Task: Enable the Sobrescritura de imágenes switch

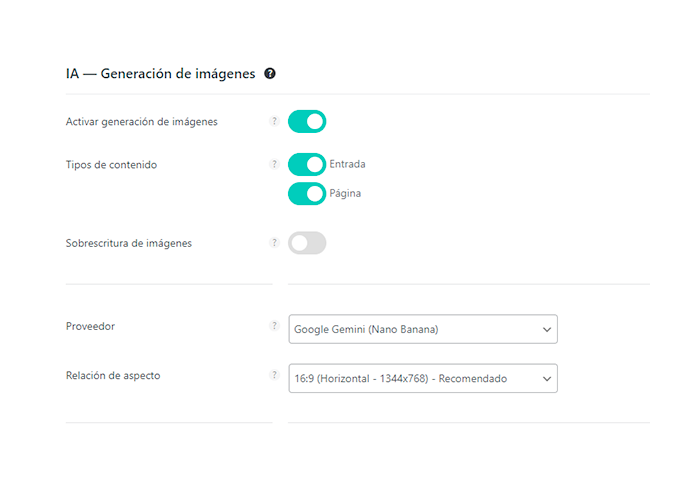Action: 307,243
